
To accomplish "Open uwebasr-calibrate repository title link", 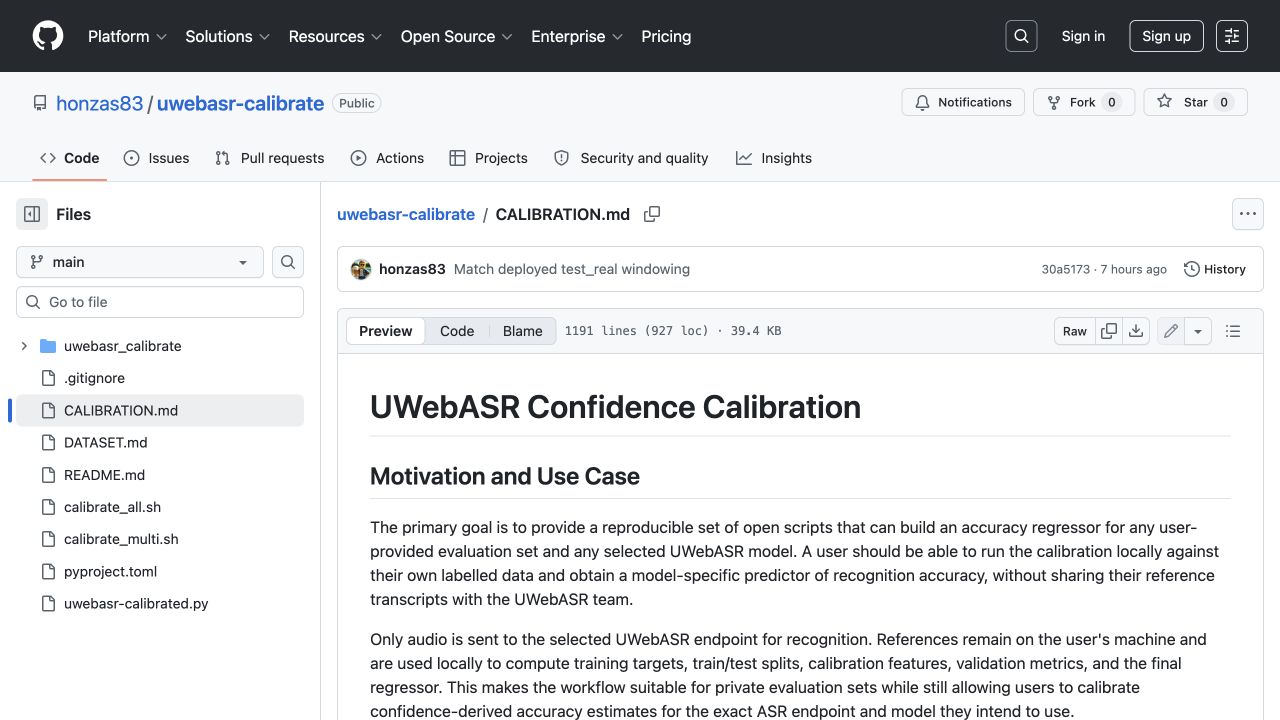I will tap(240, 103).
